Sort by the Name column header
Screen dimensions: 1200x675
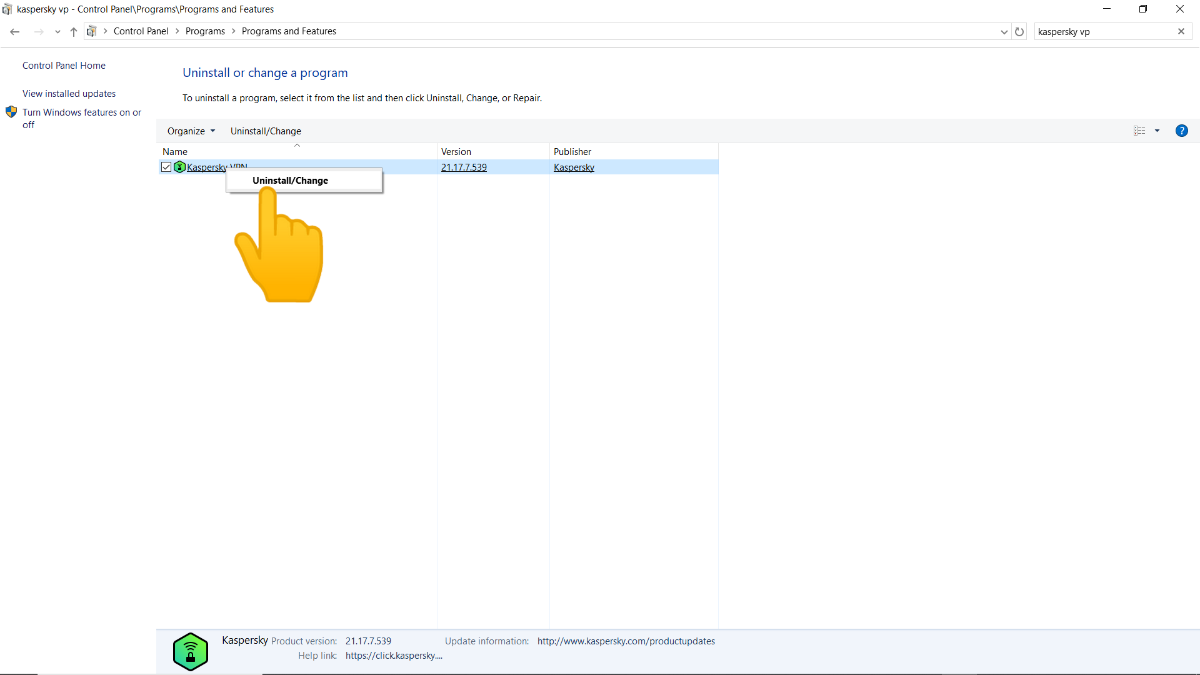tap(298, 151)
